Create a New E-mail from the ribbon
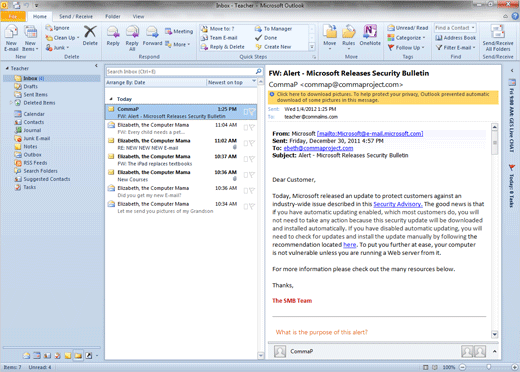Image resolution: width=520 pixels, height=372 pixels. [x=11, y=39]
